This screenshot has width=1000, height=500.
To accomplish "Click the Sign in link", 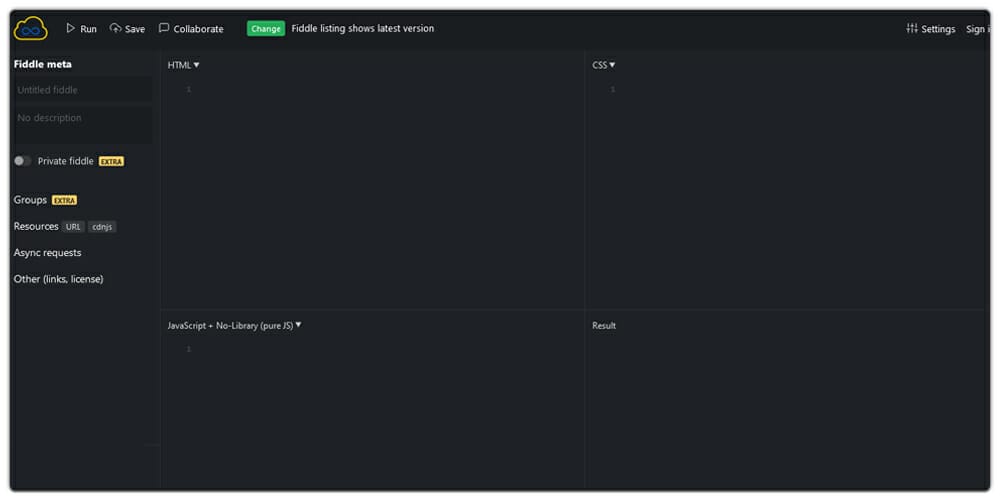I will pos(978,29).
